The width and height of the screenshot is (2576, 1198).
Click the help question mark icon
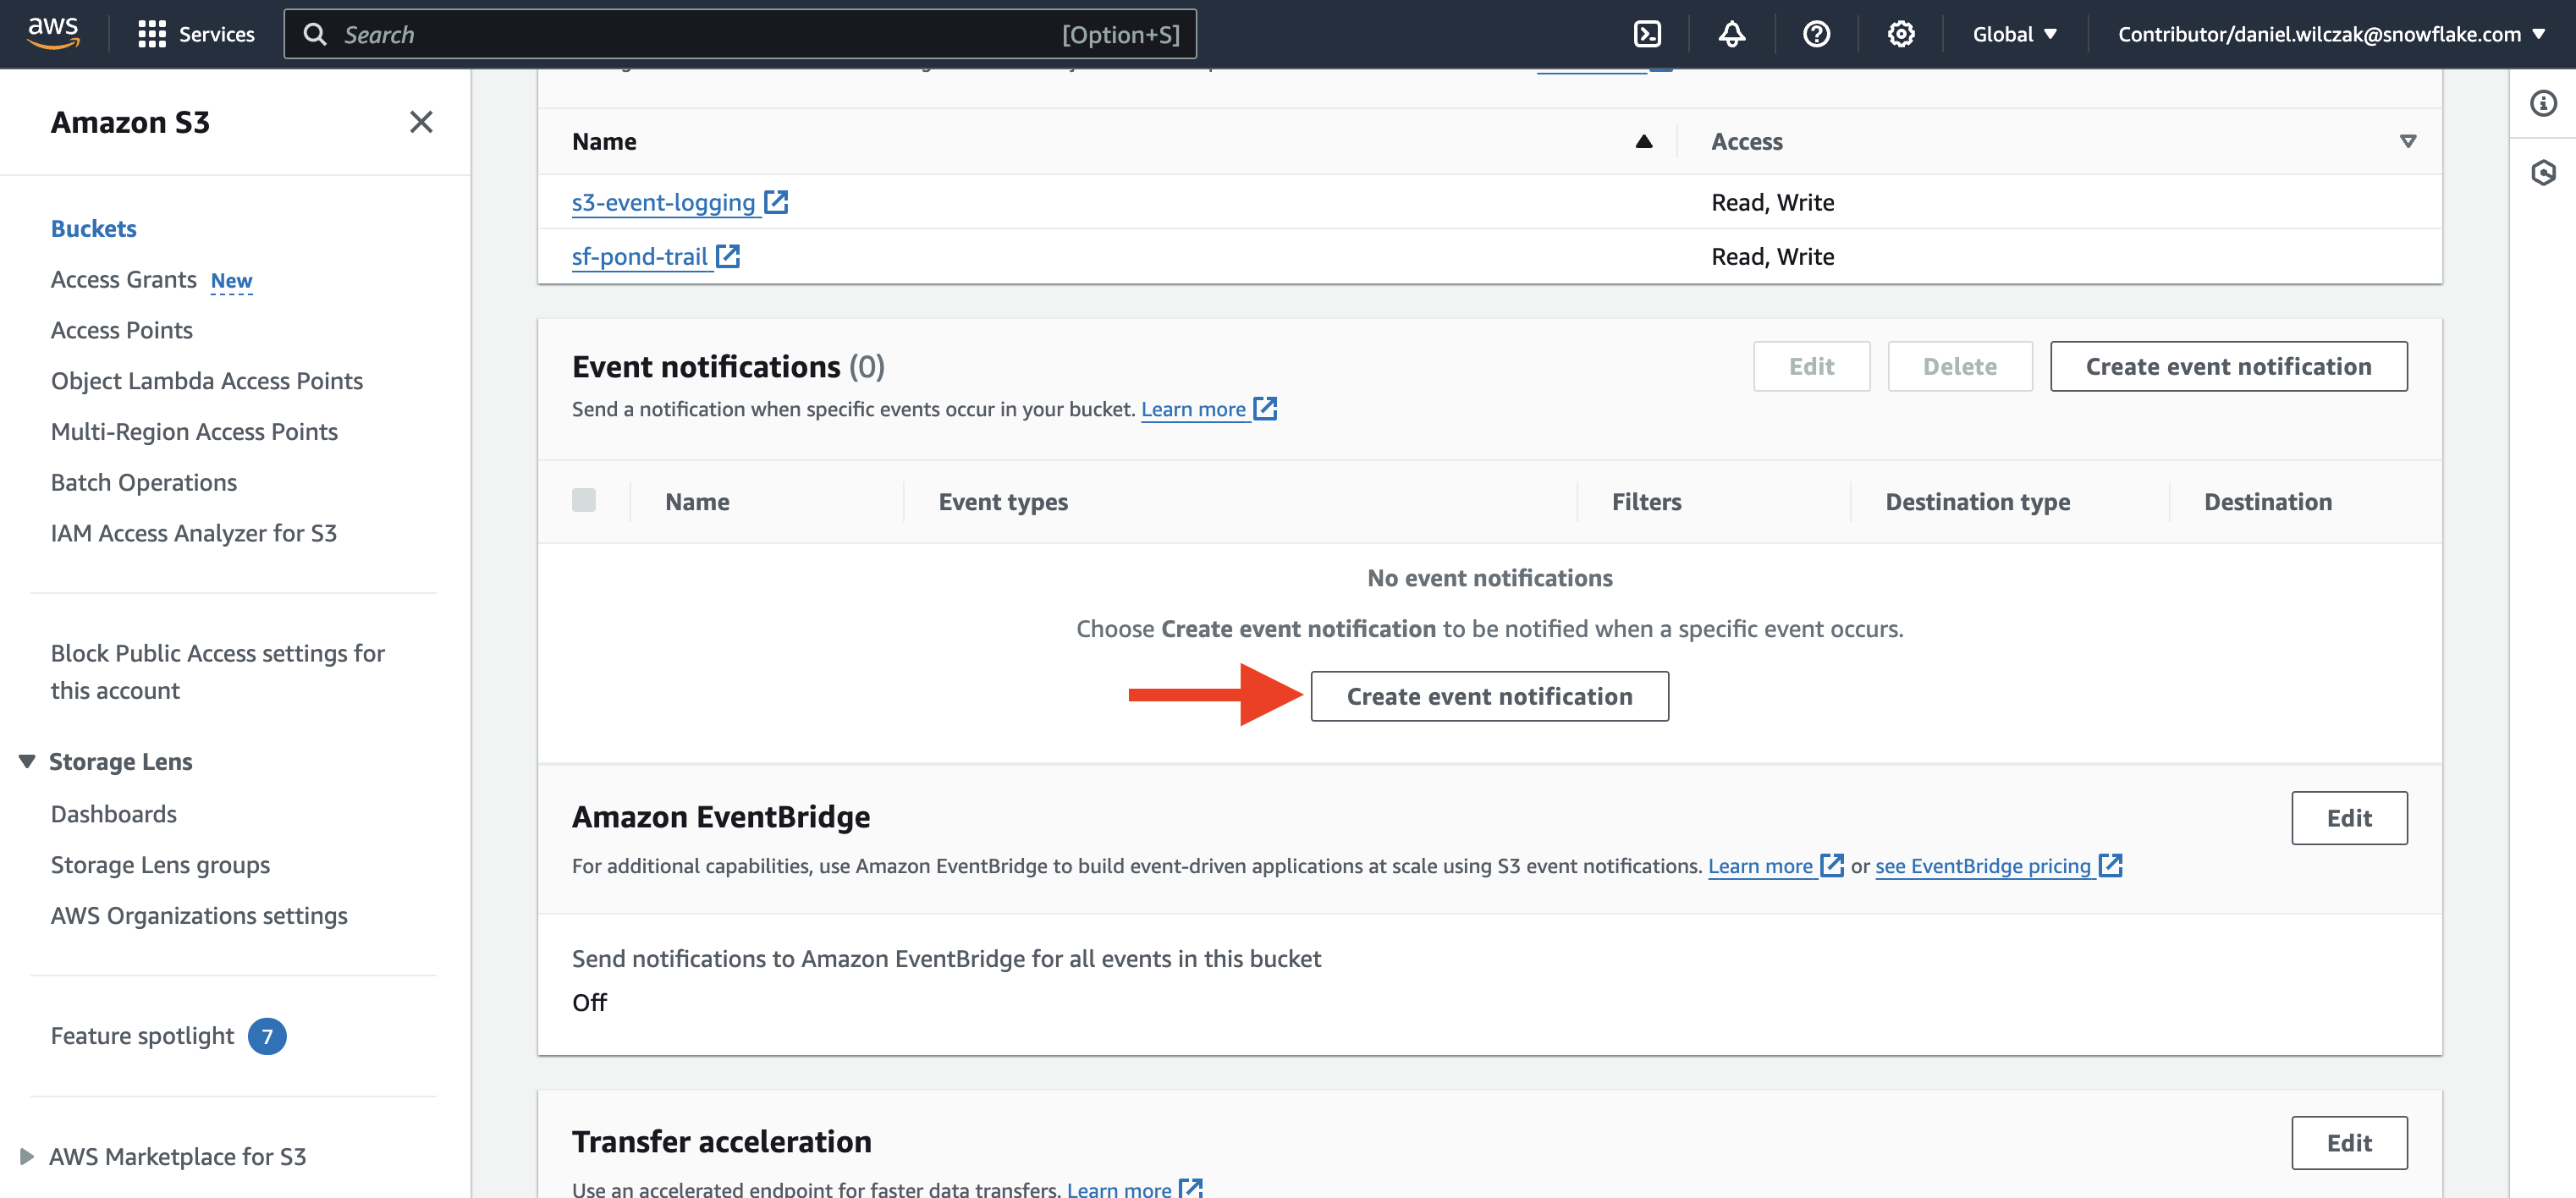tap(1816, 34)
